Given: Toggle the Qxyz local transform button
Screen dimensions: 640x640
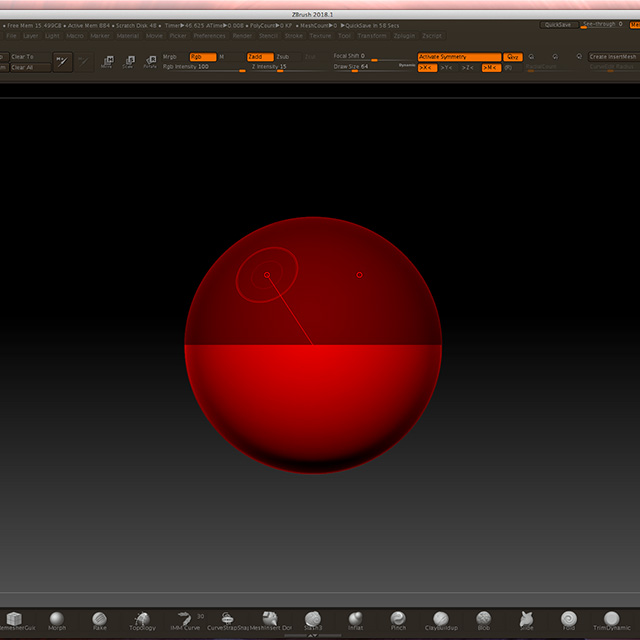Looking at the screenshot, I should tap(513, 57).
